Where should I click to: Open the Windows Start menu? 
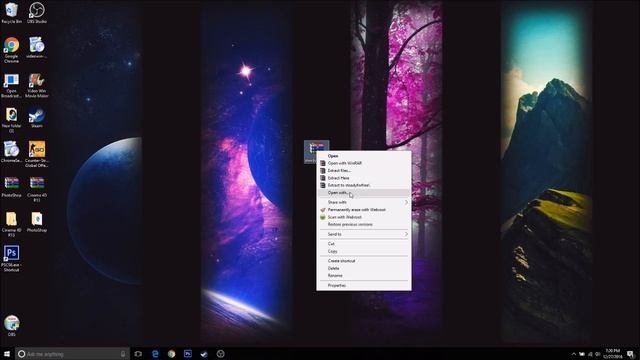pos(7,354)
